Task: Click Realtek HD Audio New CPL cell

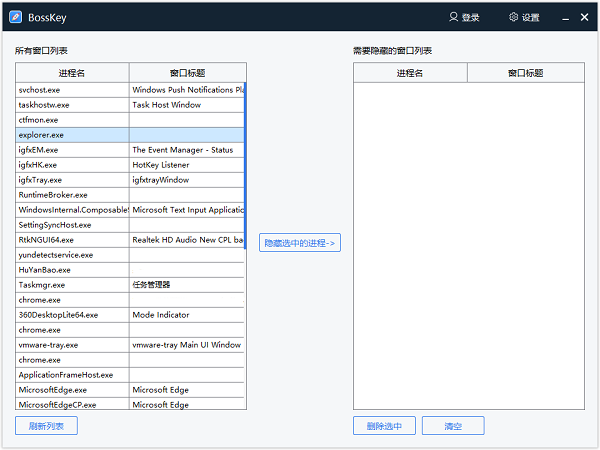Action: point(187,240)
